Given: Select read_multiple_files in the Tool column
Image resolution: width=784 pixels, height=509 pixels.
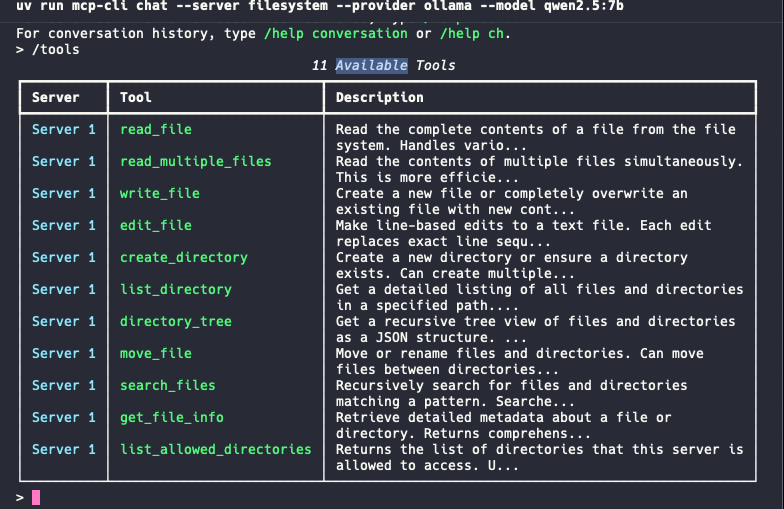Looking at the screenshot, I should pos(196,162).
